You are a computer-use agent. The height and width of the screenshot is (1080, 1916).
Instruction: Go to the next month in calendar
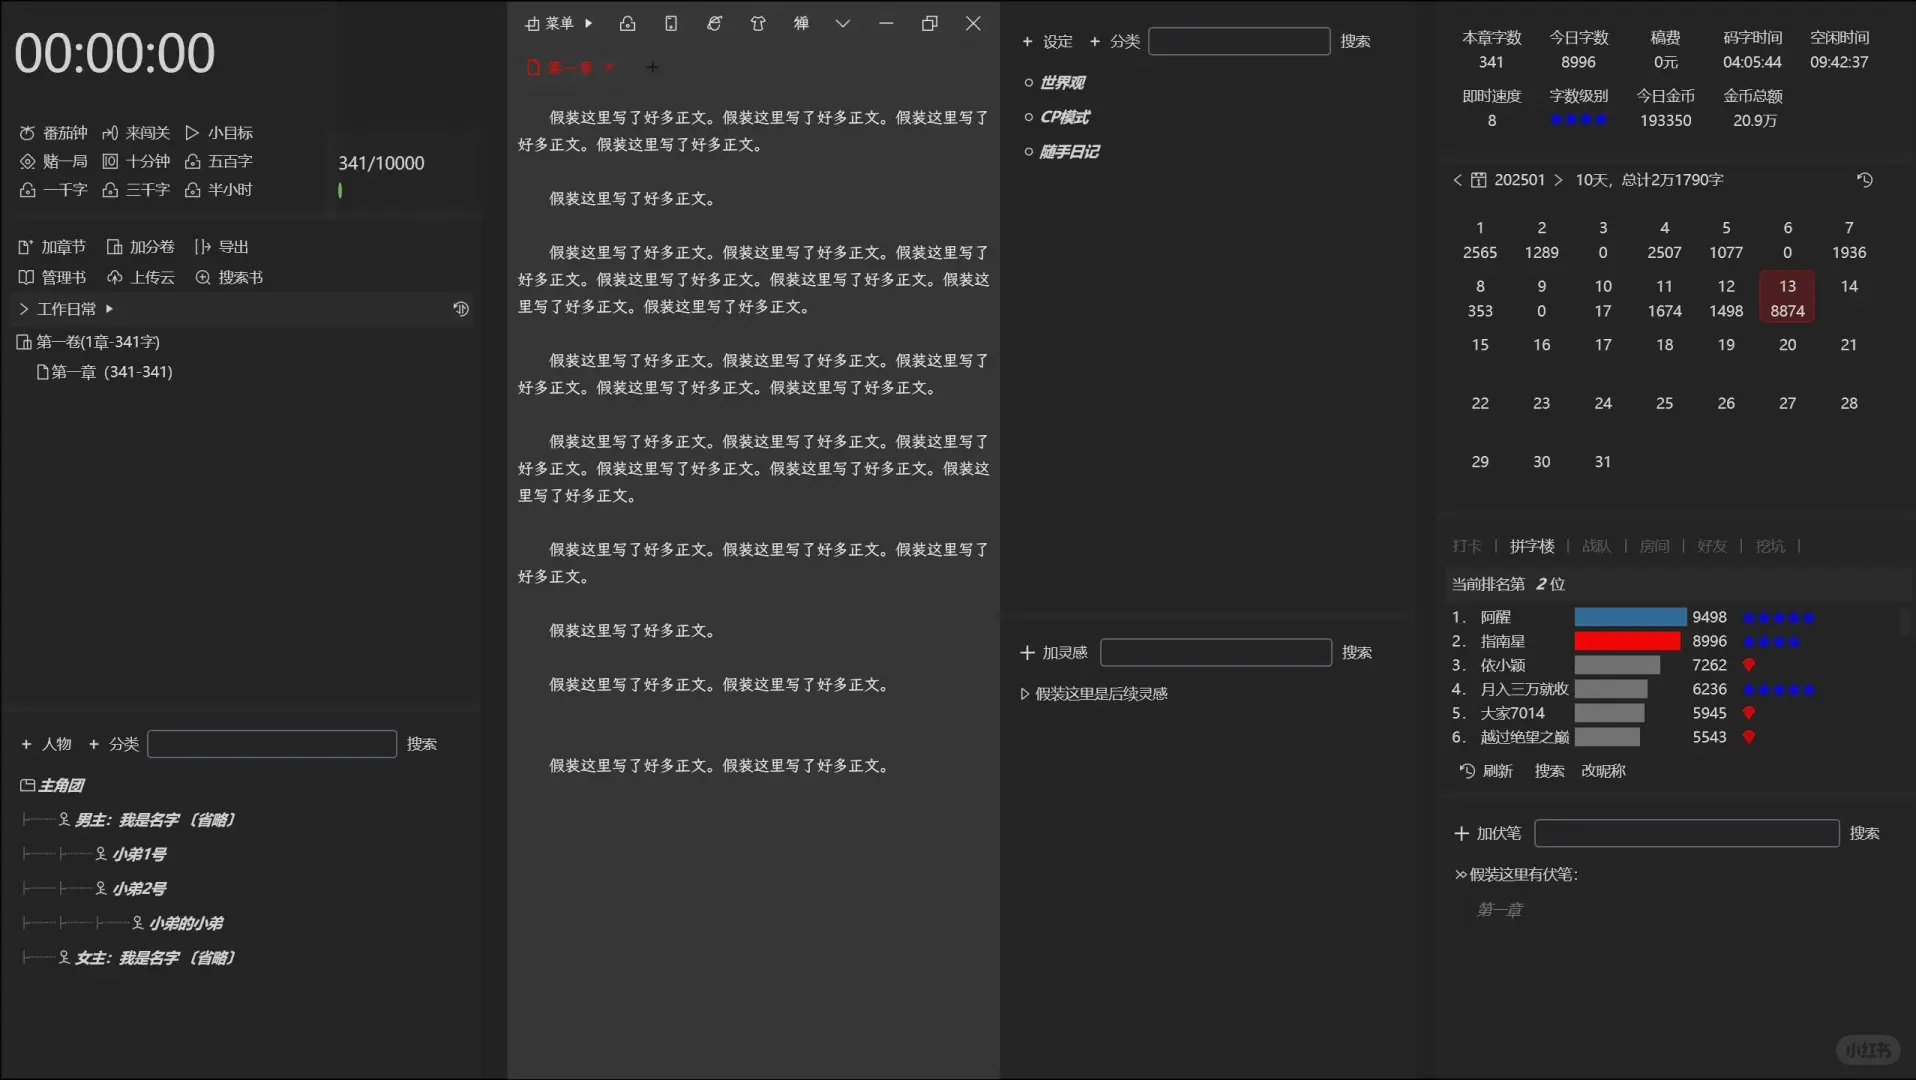point(1558,180)
